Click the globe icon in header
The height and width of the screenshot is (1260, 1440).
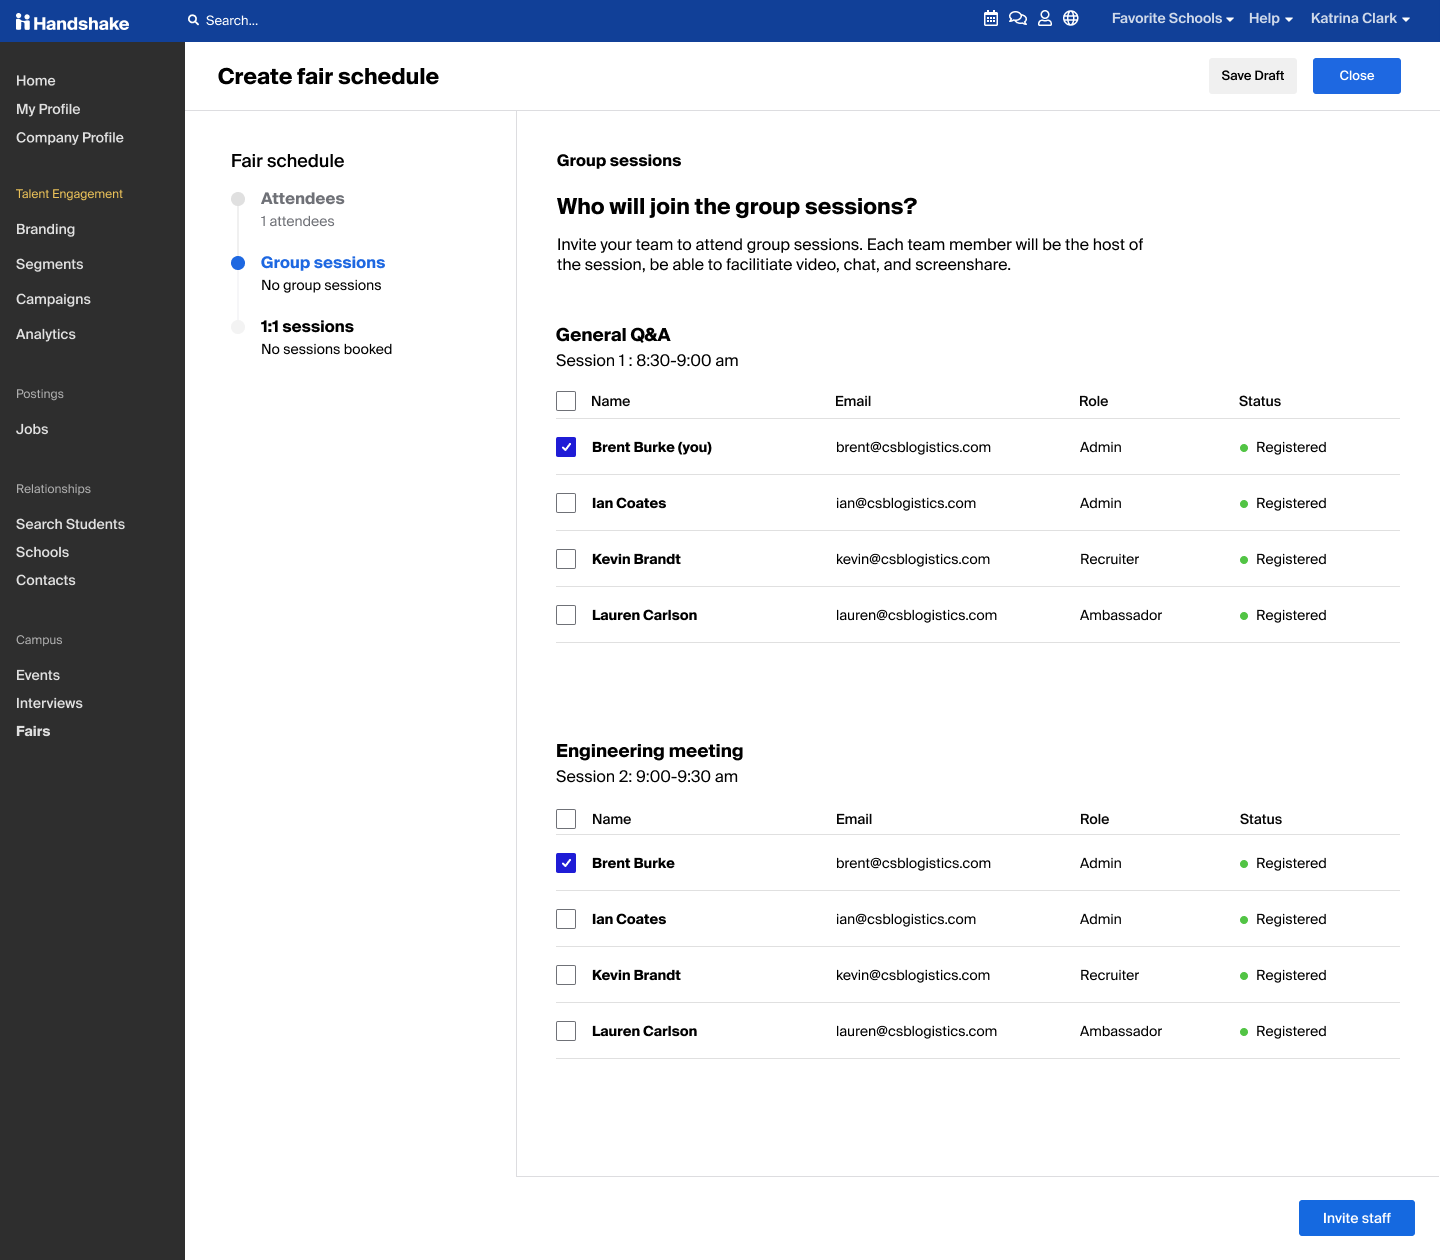tap(1071, 18)
